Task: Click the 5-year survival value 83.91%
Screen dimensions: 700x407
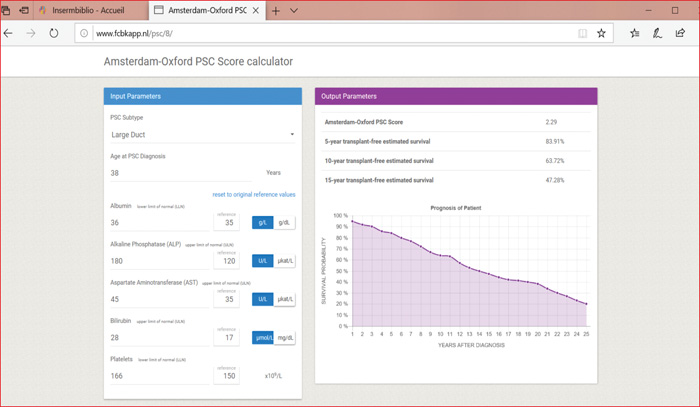Action: (554, 141)
